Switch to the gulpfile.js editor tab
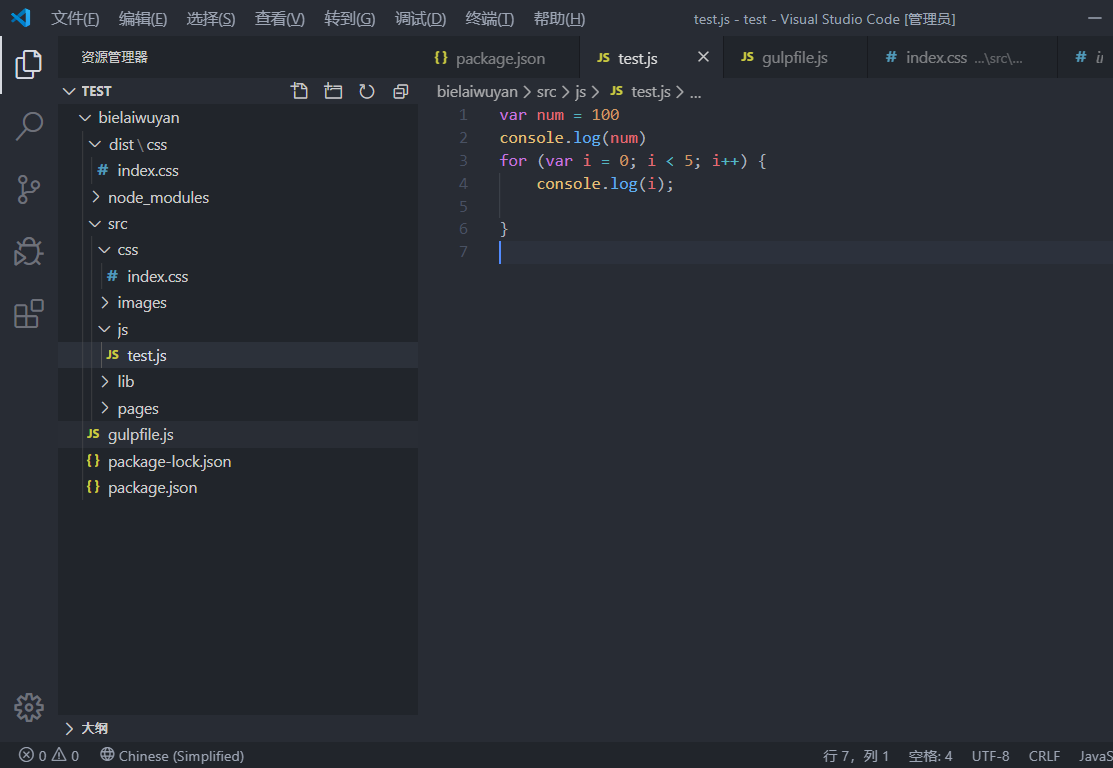 click(795, 57)
